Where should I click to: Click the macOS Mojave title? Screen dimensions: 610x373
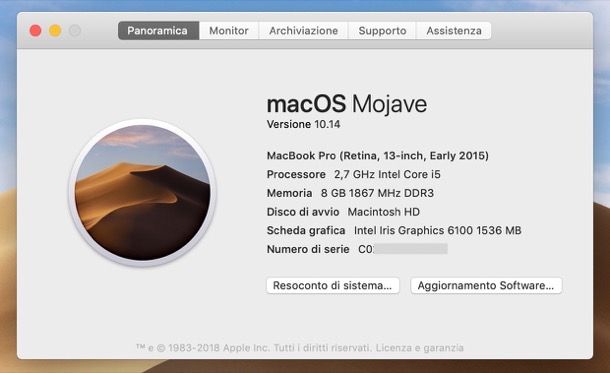pos(347,104)
